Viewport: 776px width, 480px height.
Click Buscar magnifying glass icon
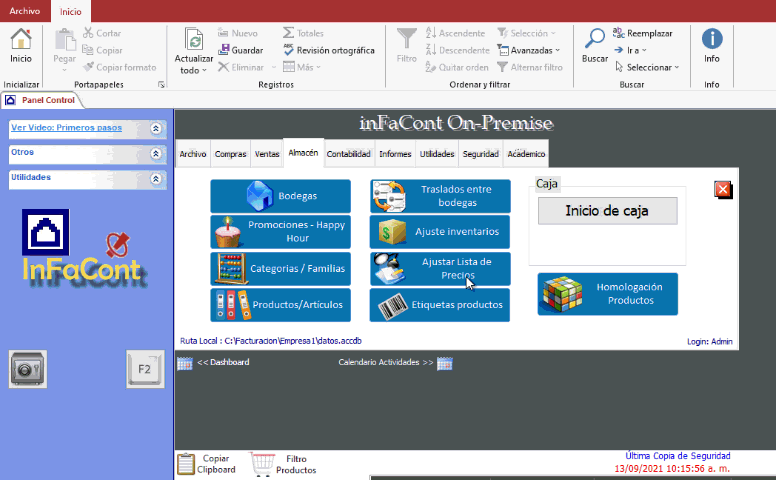pyautogui.click(x=595, y=39)
